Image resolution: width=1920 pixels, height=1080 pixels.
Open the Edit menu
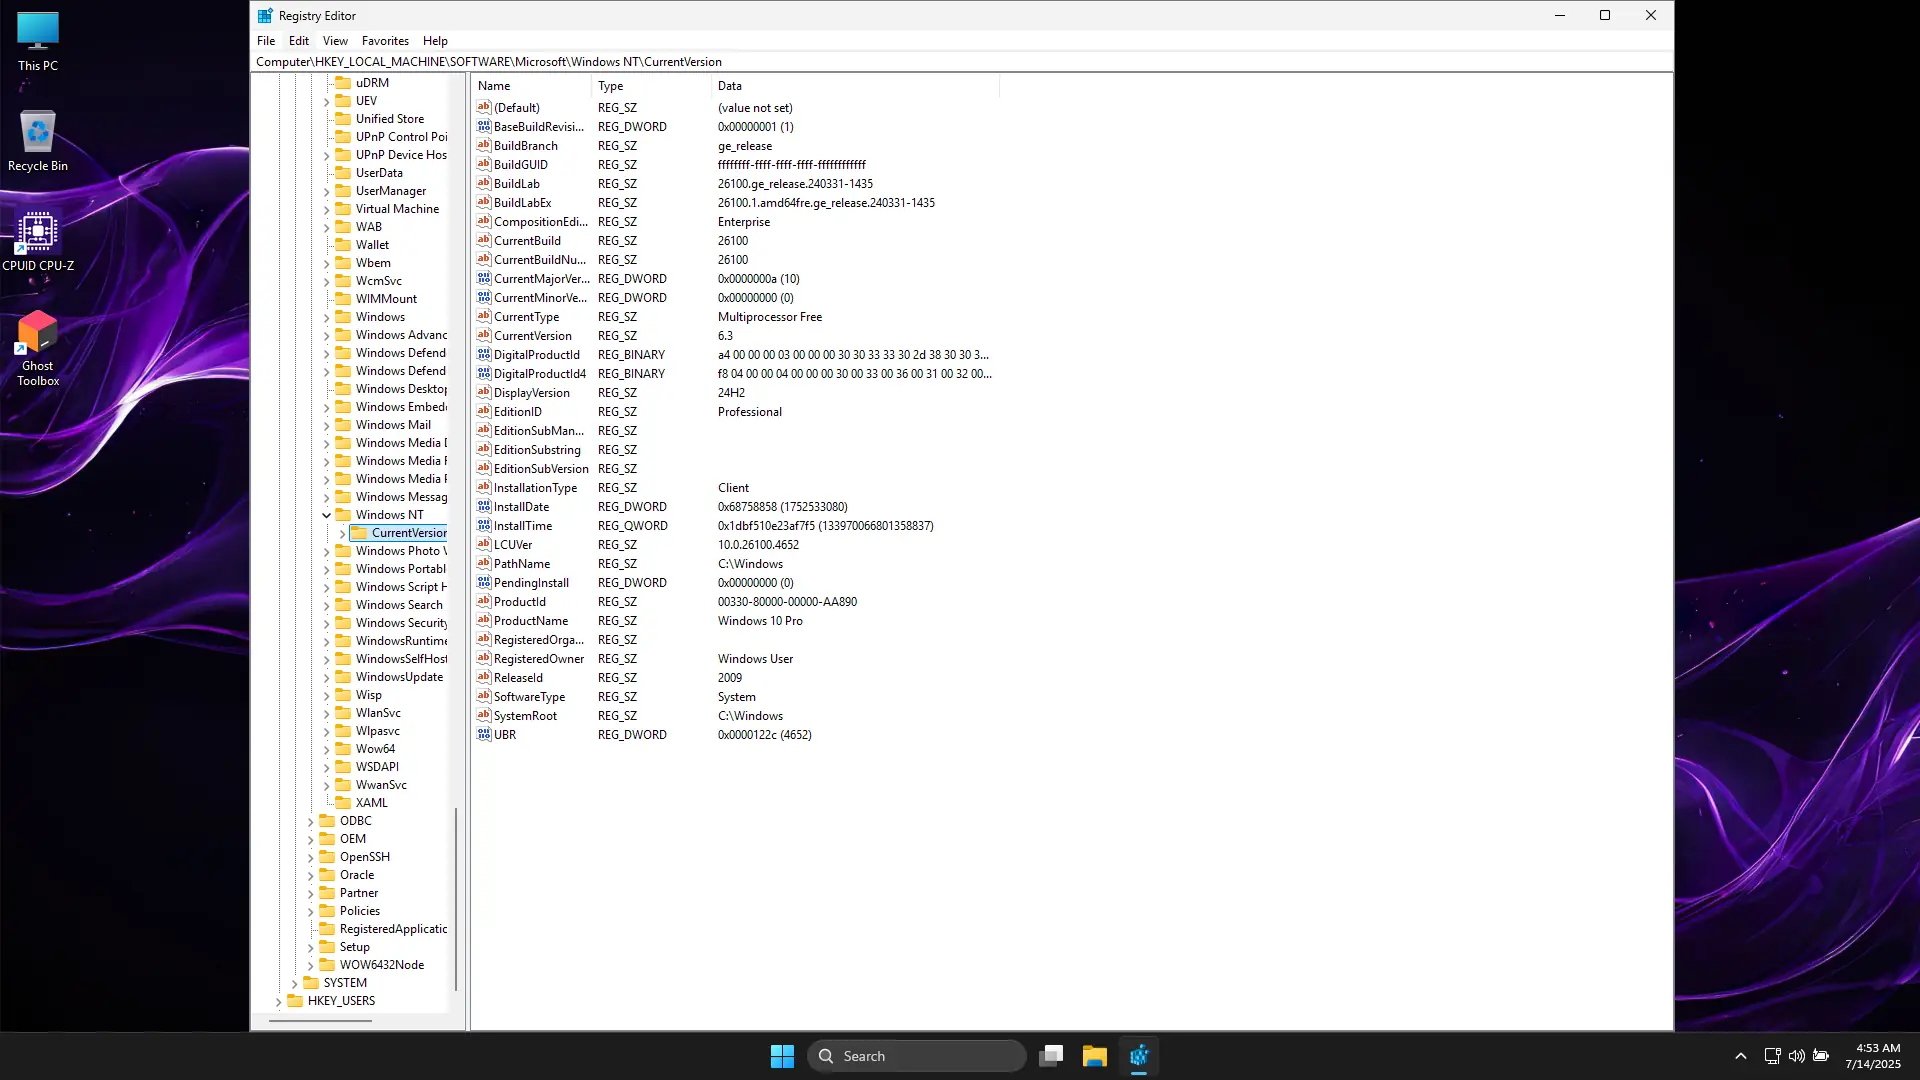coord(298,41)
